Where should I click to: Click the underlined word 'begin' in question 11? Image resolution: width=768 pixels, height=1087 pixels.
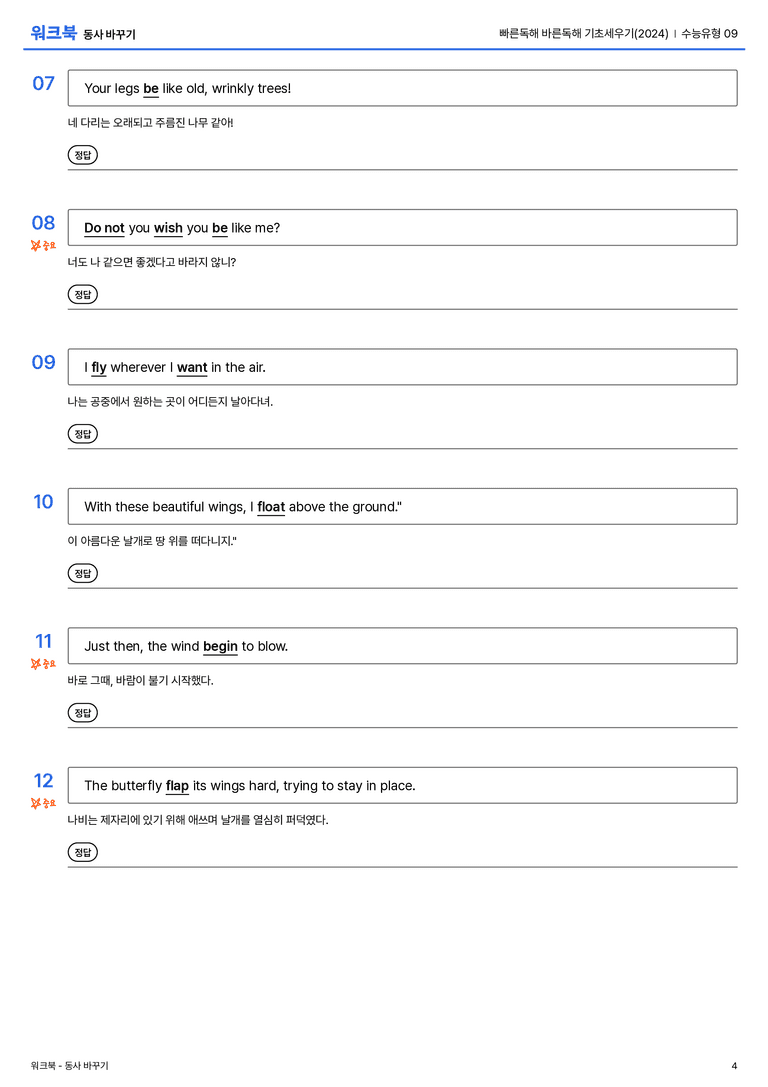tap(220, 647)
